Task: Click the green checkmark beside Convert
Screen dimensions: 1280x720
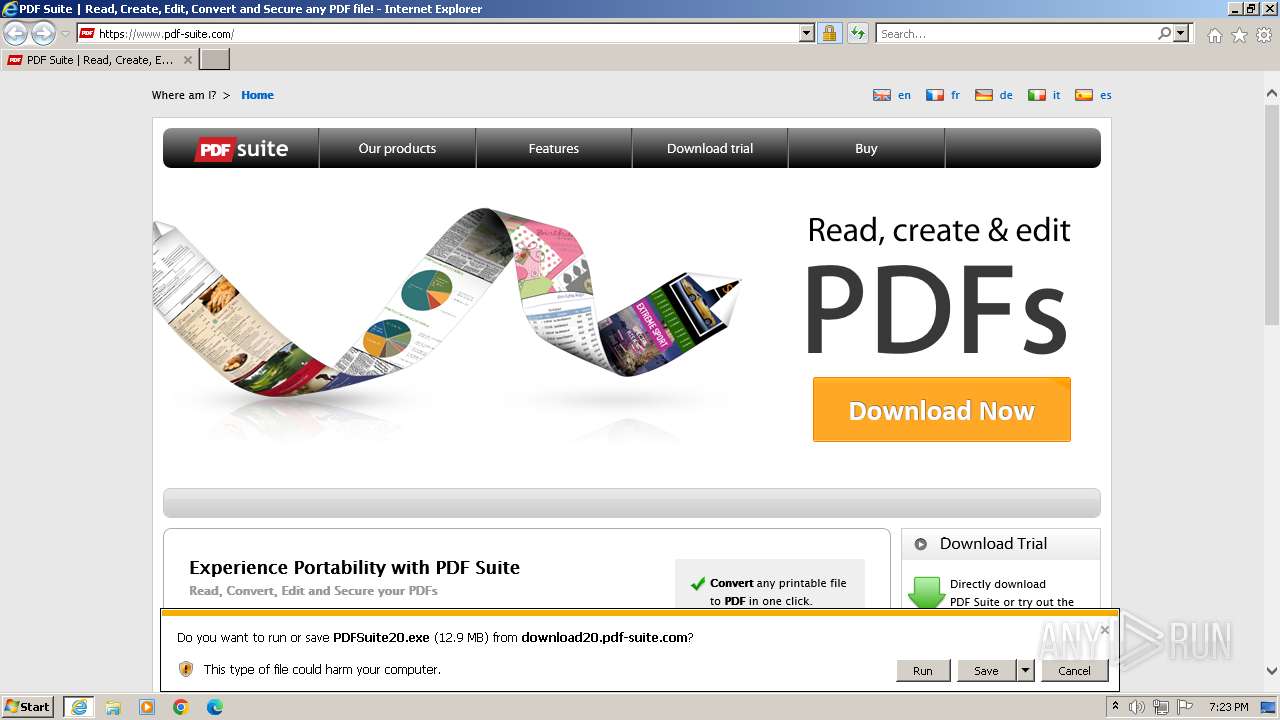Action: pyautogui.click(x=698, y=584)
